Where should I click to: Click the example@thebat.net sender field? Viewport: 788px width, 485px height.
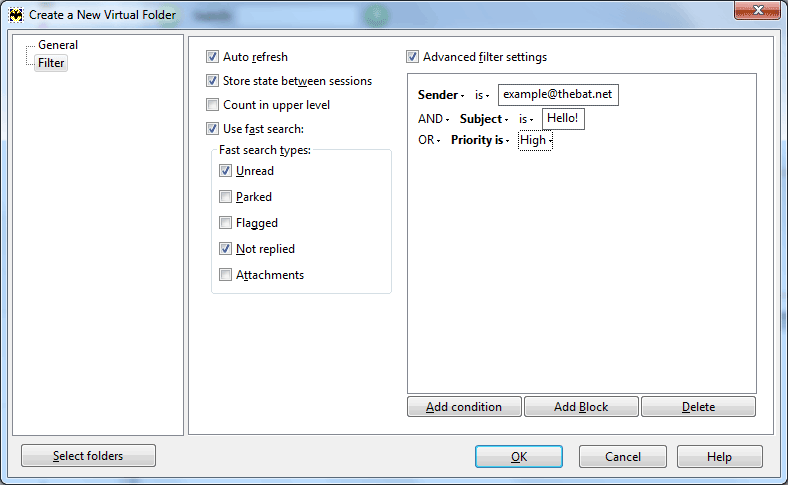coord(558,95)
